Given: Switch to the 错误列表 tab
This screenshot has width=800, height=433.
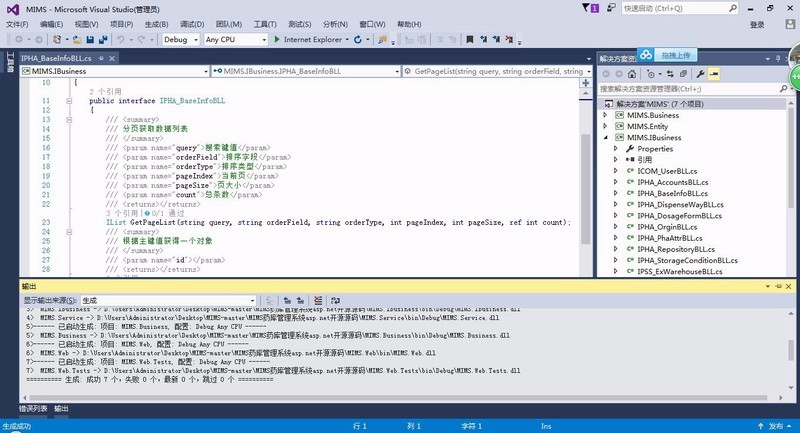Looking at the screenshot, I should [32, 409].
